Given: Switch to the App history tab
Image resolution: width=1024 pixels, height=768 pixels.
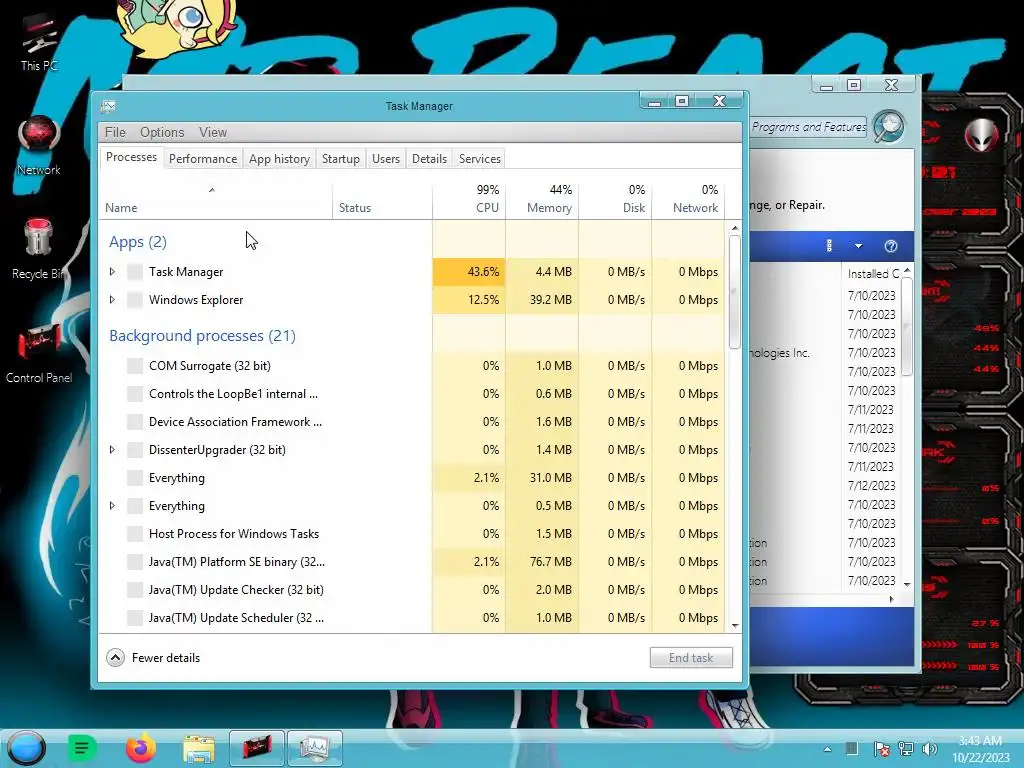Looking at the screenshot, I should point(280,159).
